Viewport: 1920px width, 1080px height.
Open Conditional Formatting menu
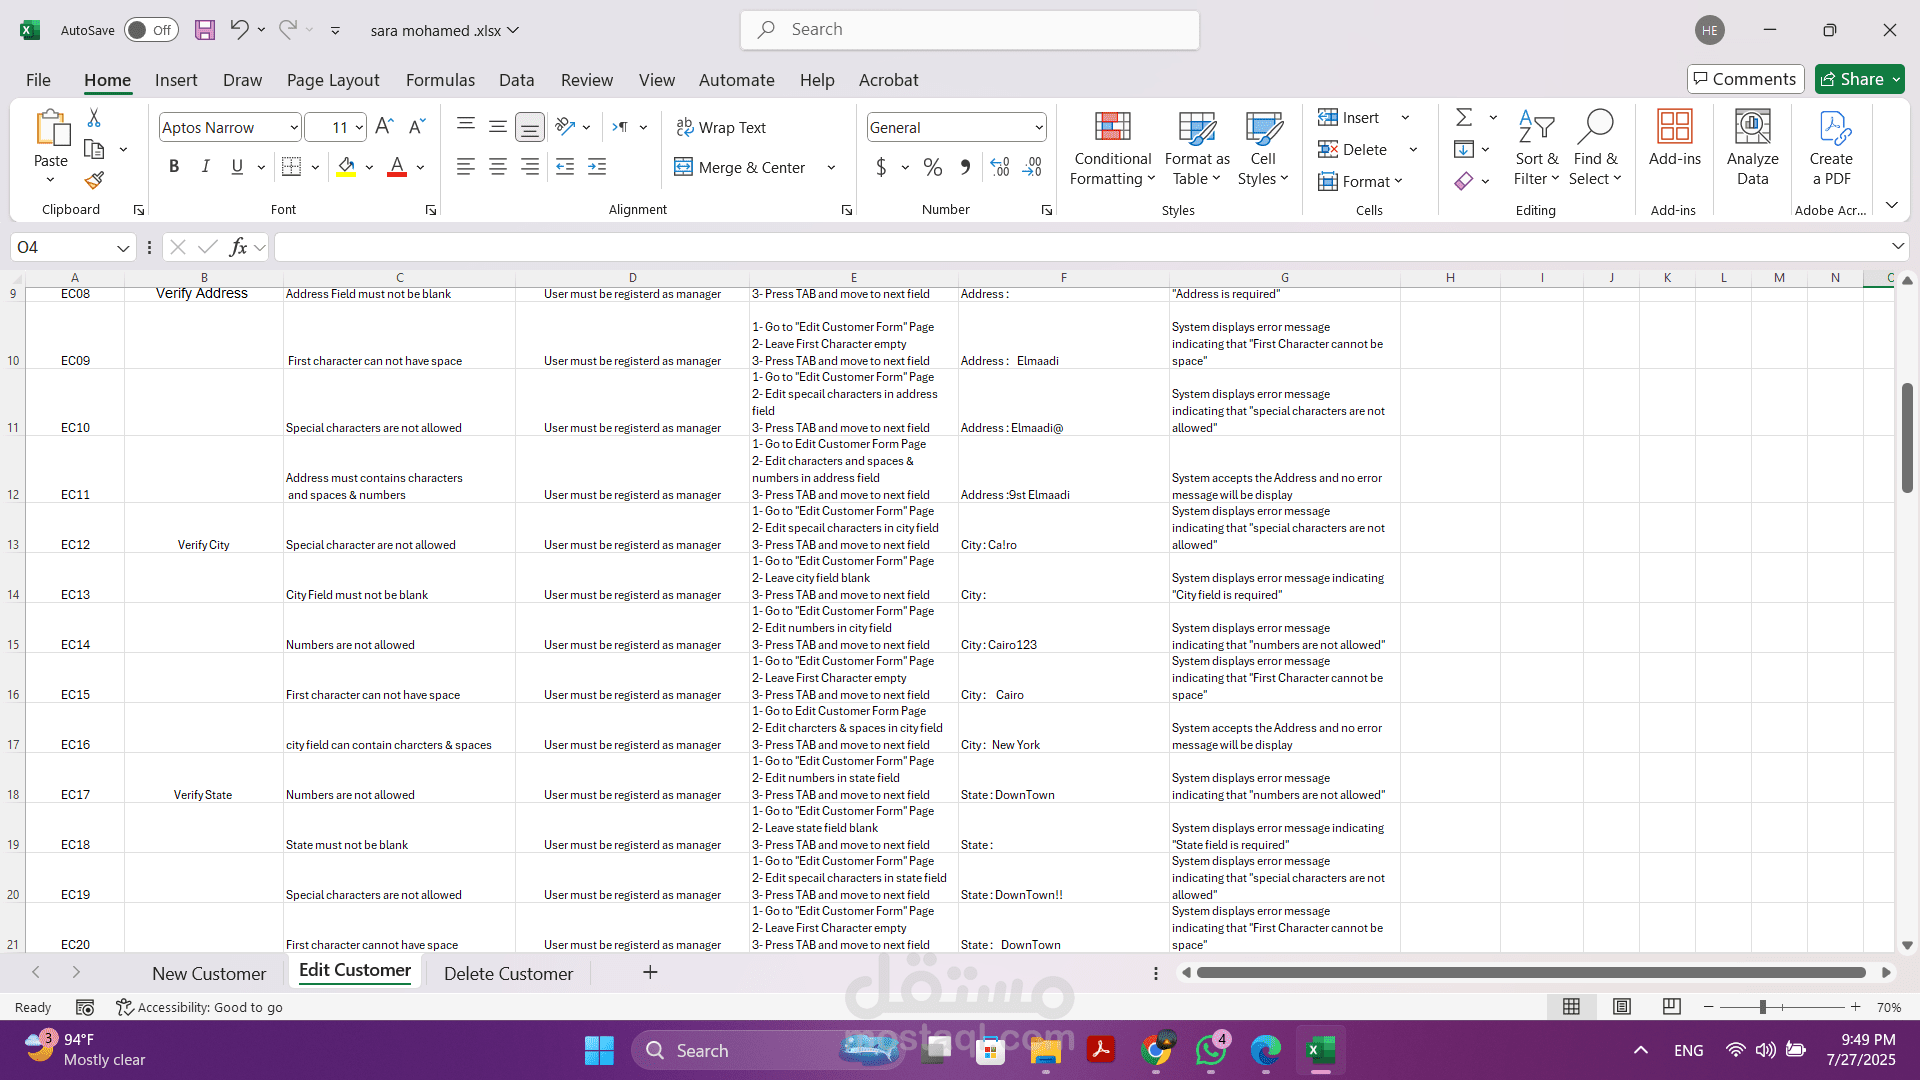tap(1112, 149)
